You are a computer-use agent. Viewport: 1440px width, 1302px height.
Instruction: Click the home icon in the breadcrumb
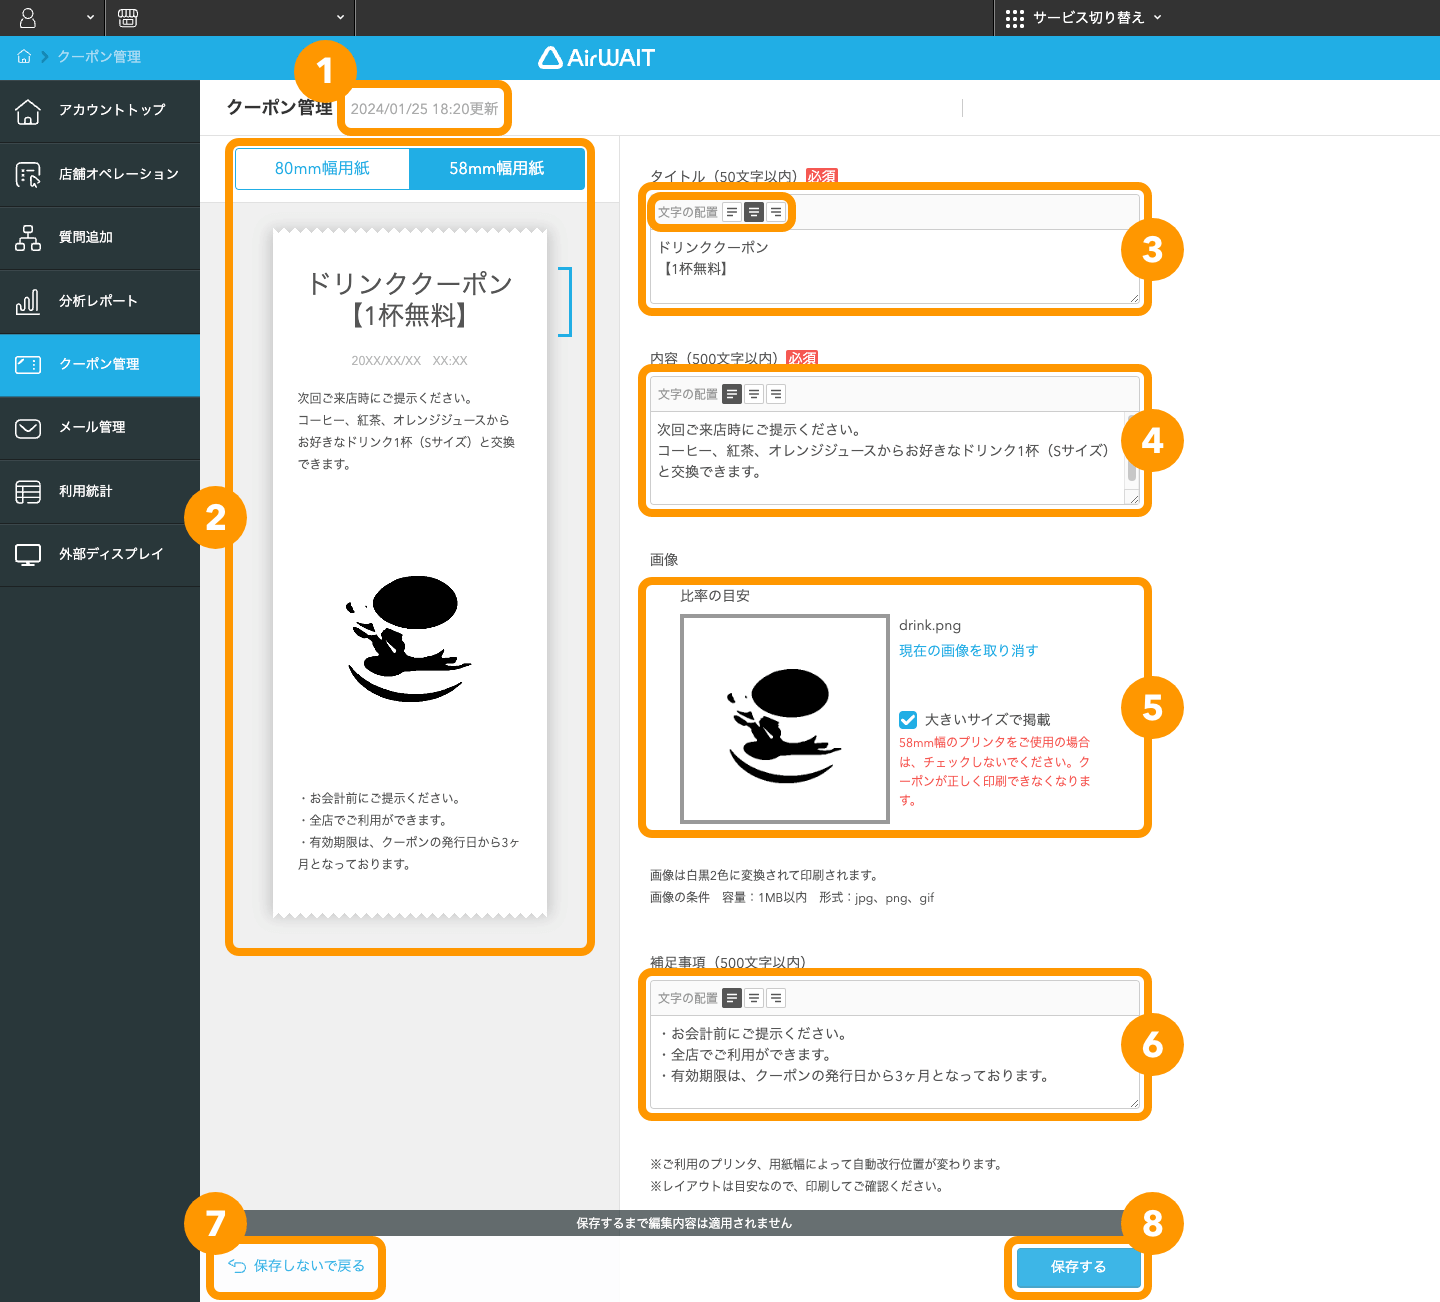tap(23, 57)
